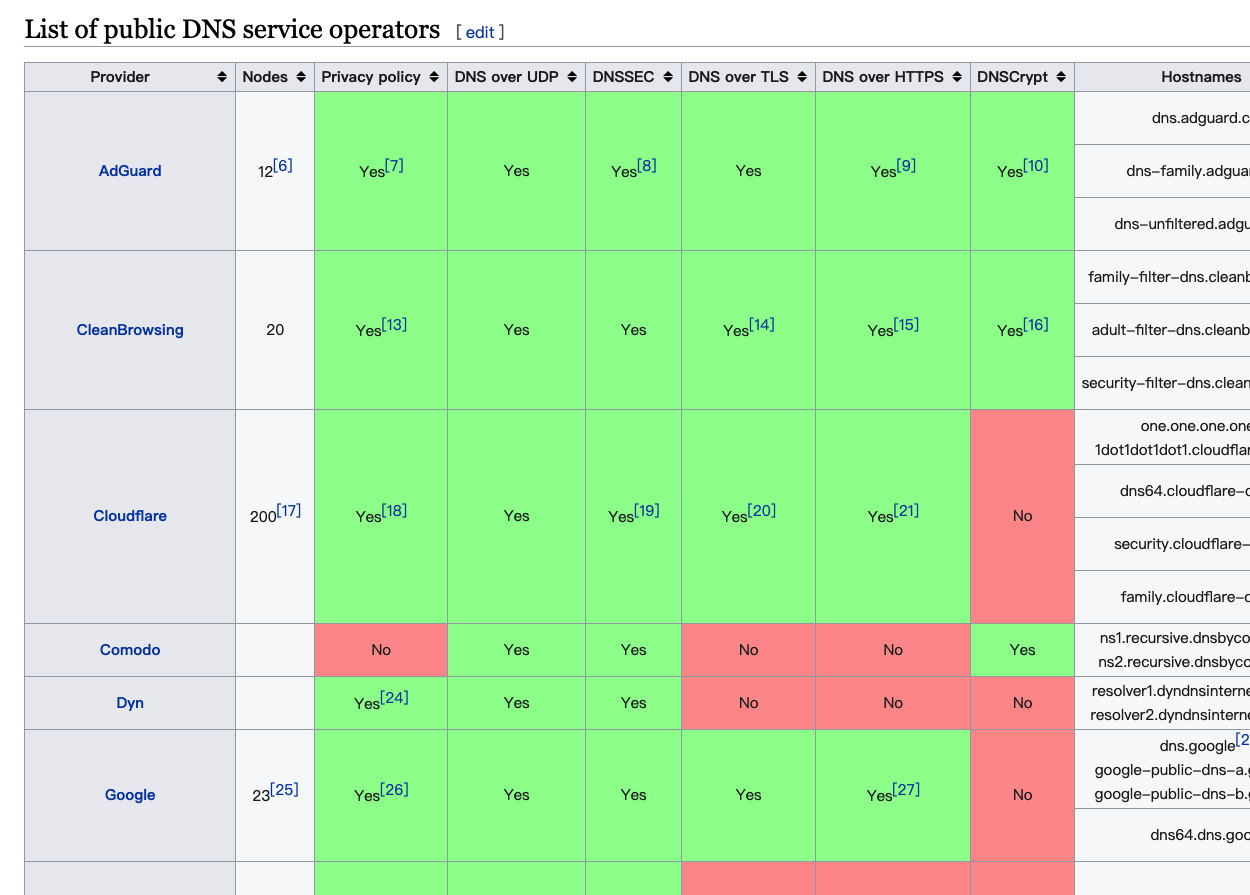This screenshot has height=895, width=1250.
Task: Open footnote reference 6 for AdGuard nodes
Action: (x=283, y=165)
